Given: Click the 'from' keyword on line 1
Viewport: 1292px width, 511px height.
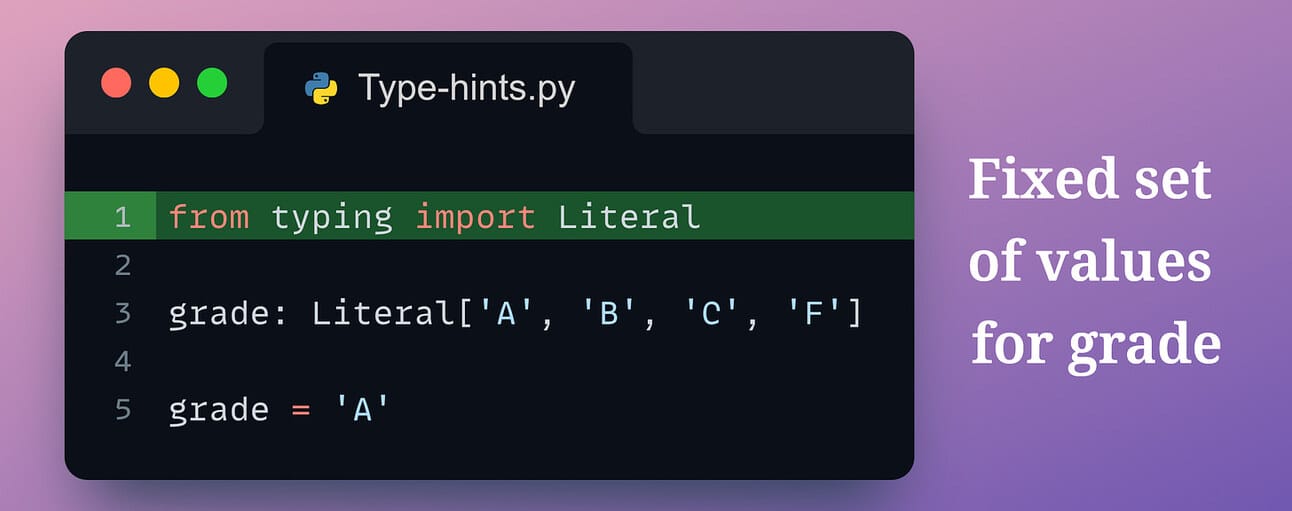Looking at the screenshot, I should pyautogui.click(x=209, y=217).
